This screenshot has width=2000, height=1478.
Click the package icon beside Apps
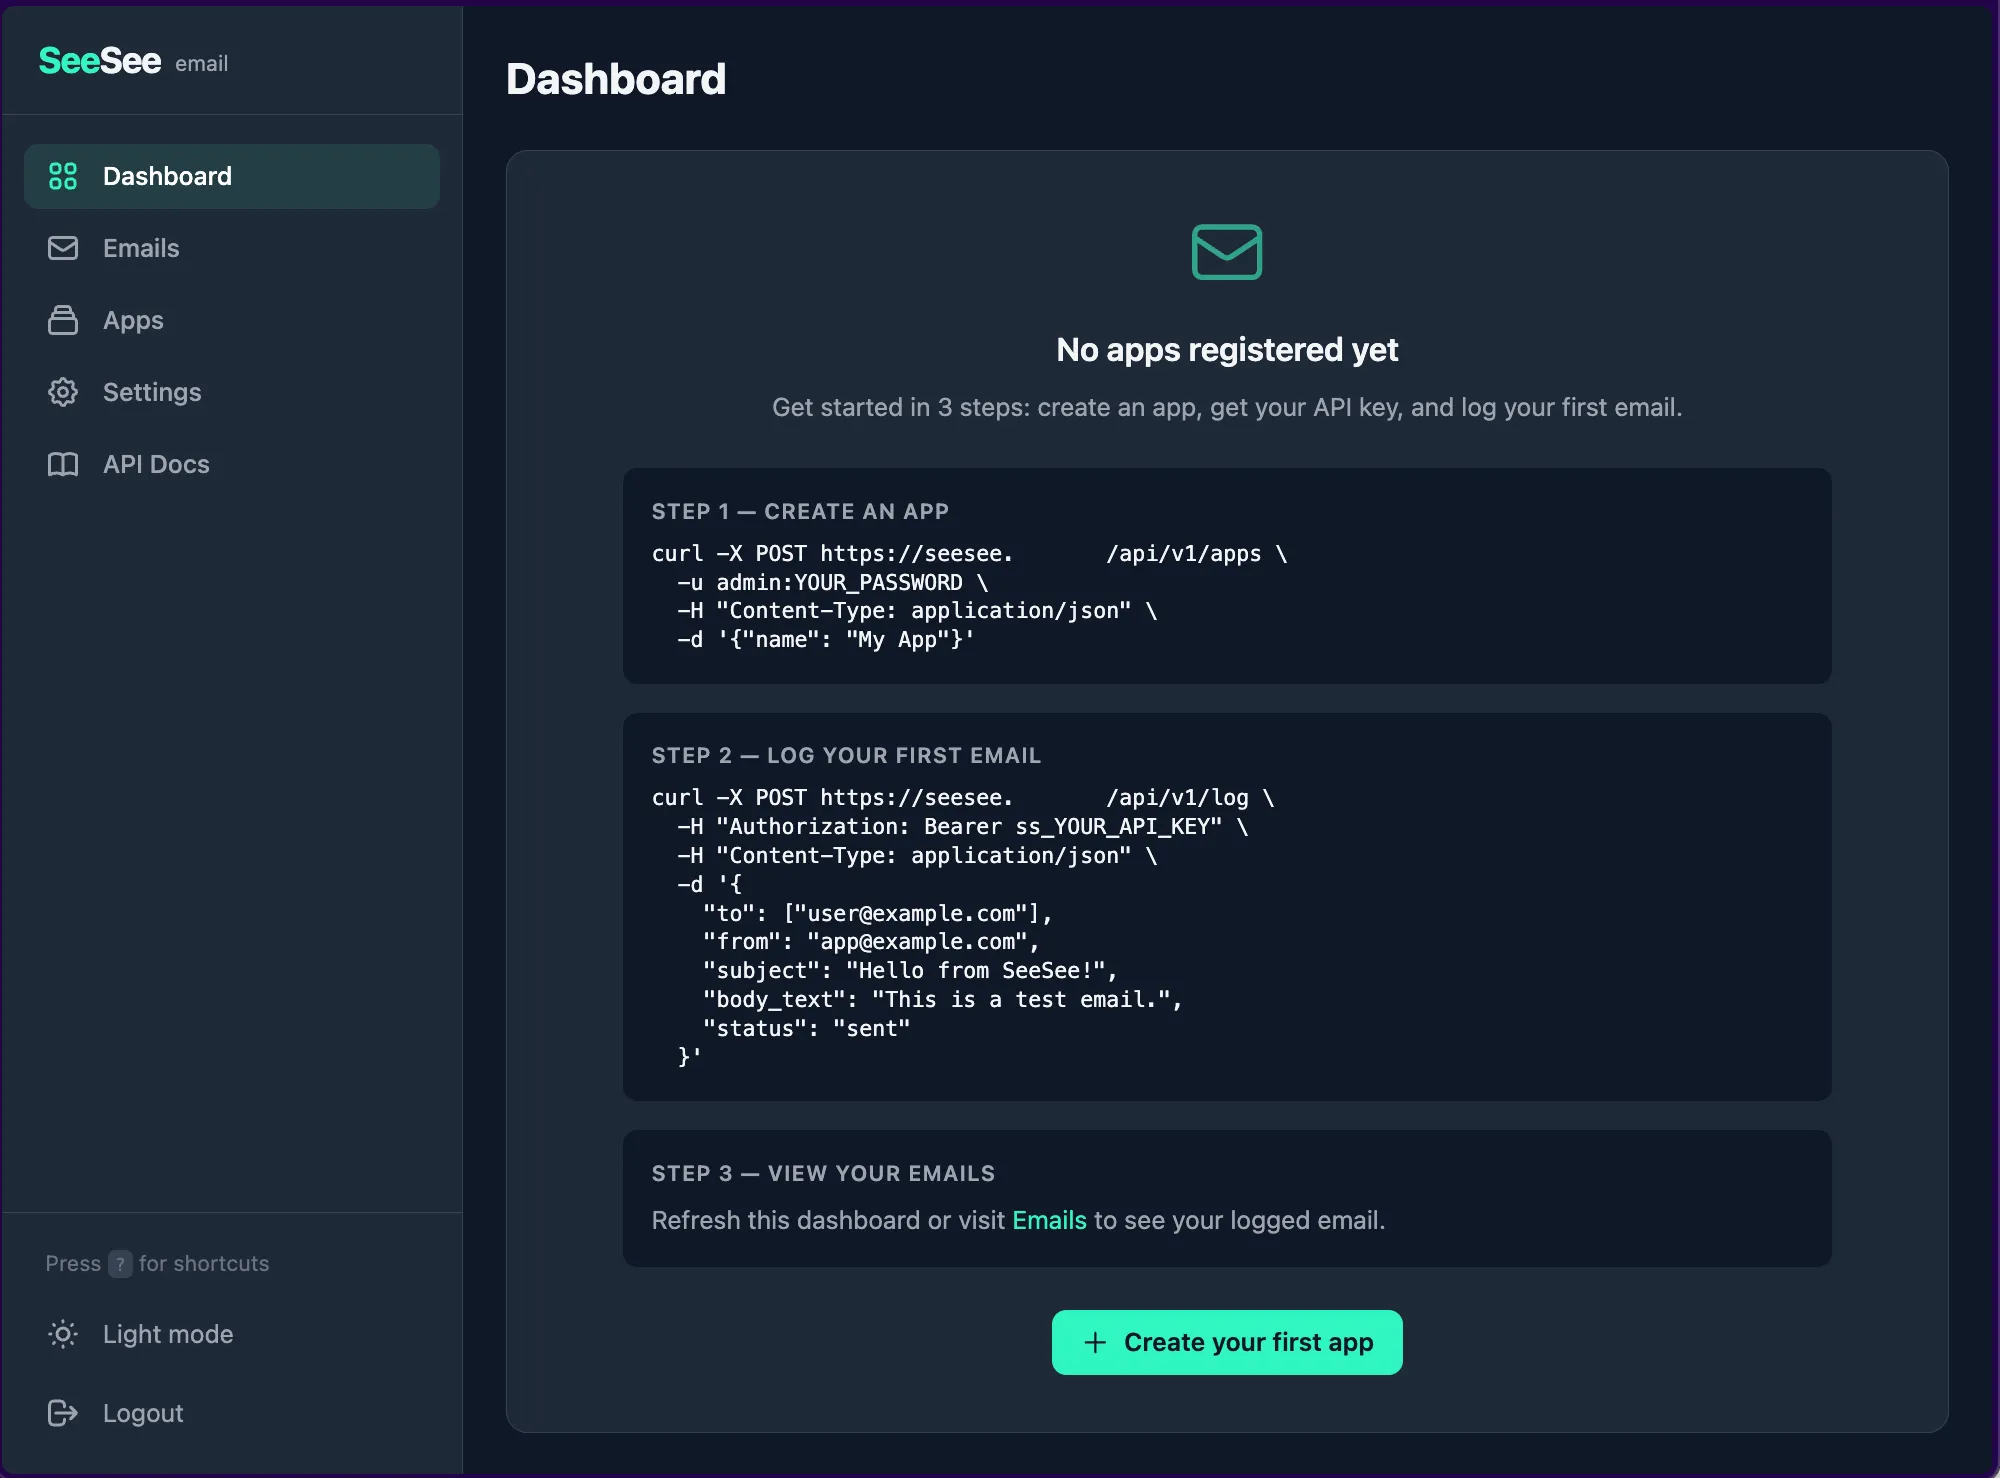(x=62, y=320)
